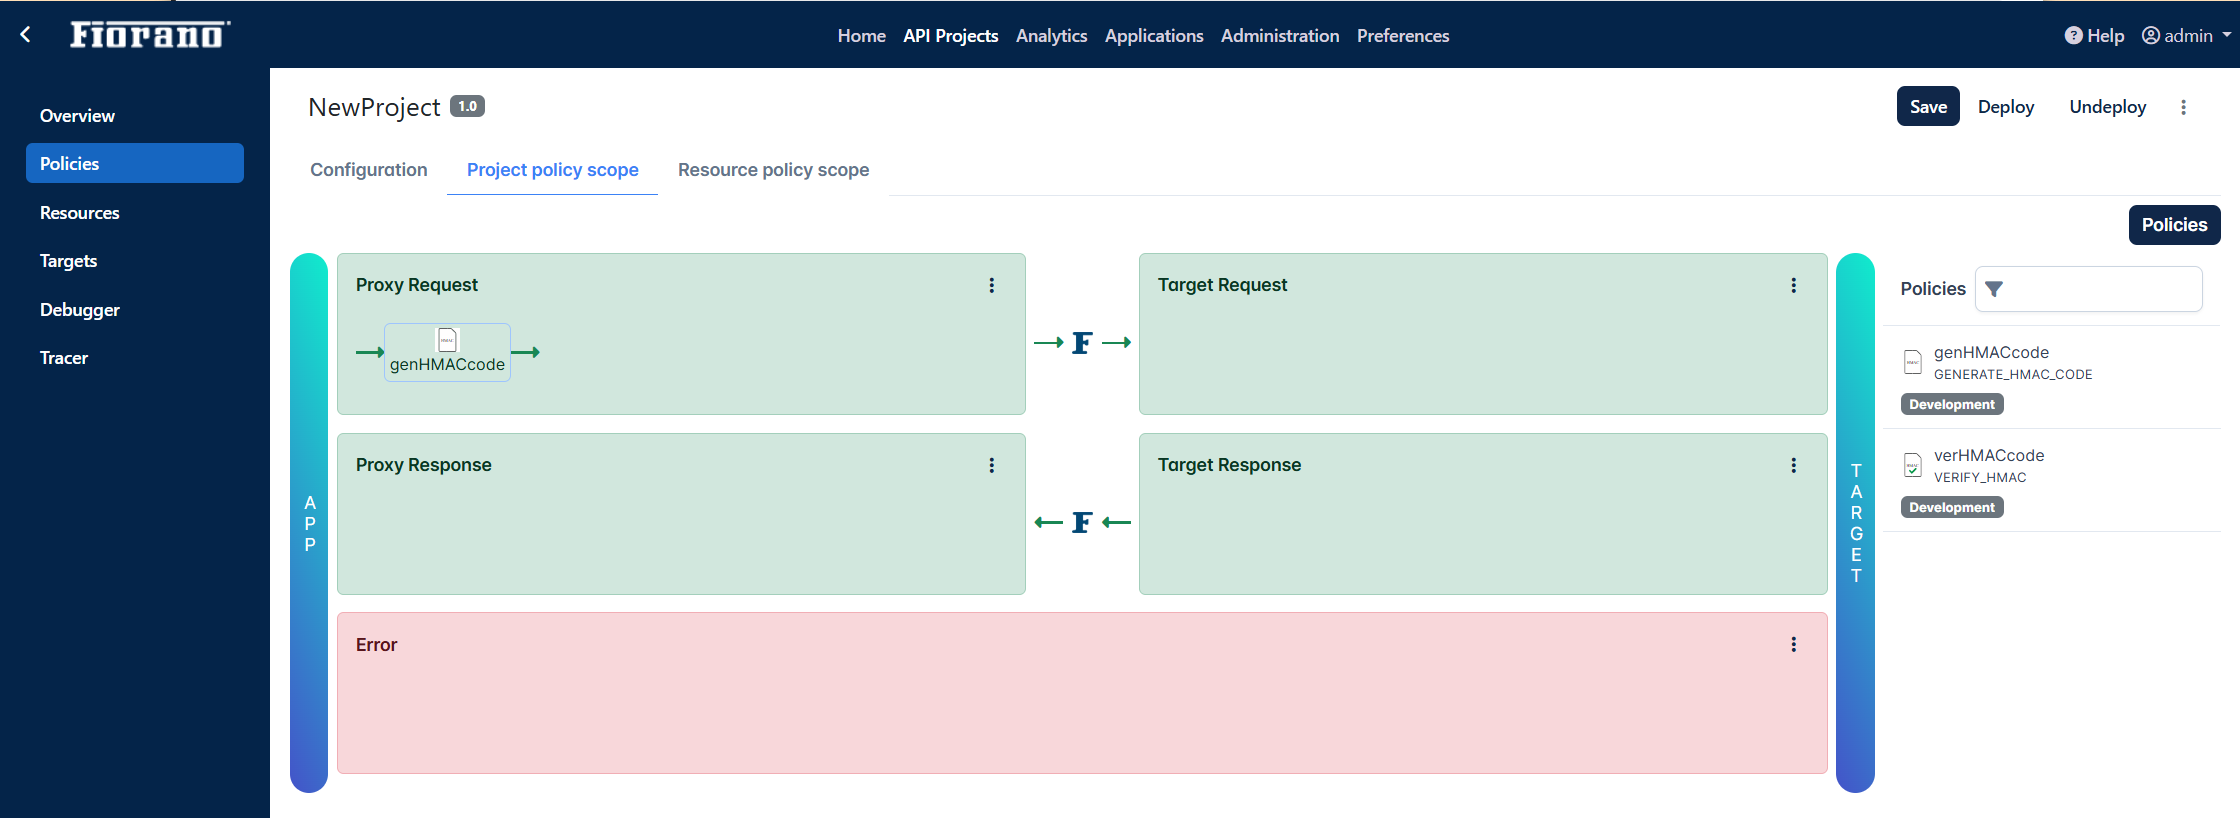Click GENERATE_HMAC_CODE type label
The image size is (2240, 818).
click(2013, 374)
